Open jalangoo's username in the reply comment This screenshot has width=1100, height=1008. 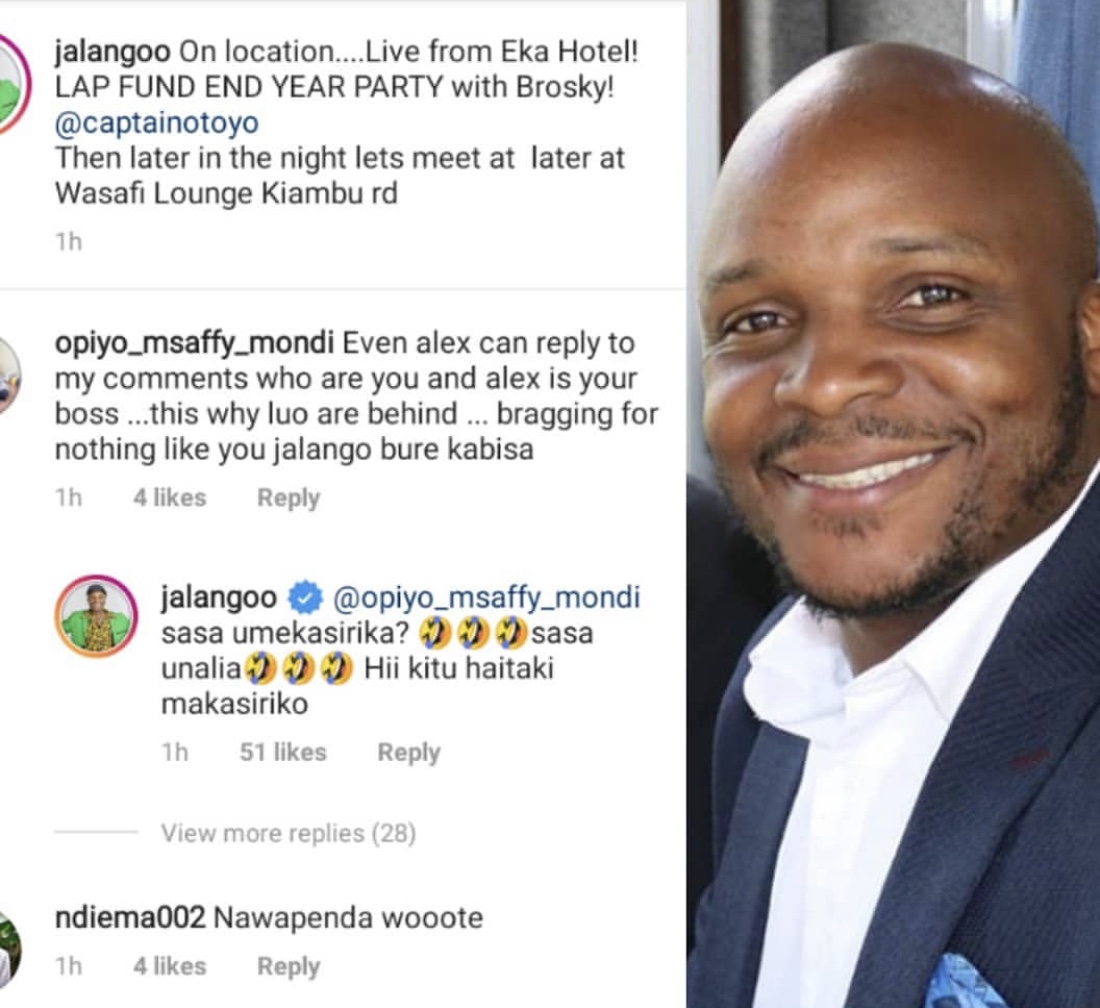click(219, 597)
